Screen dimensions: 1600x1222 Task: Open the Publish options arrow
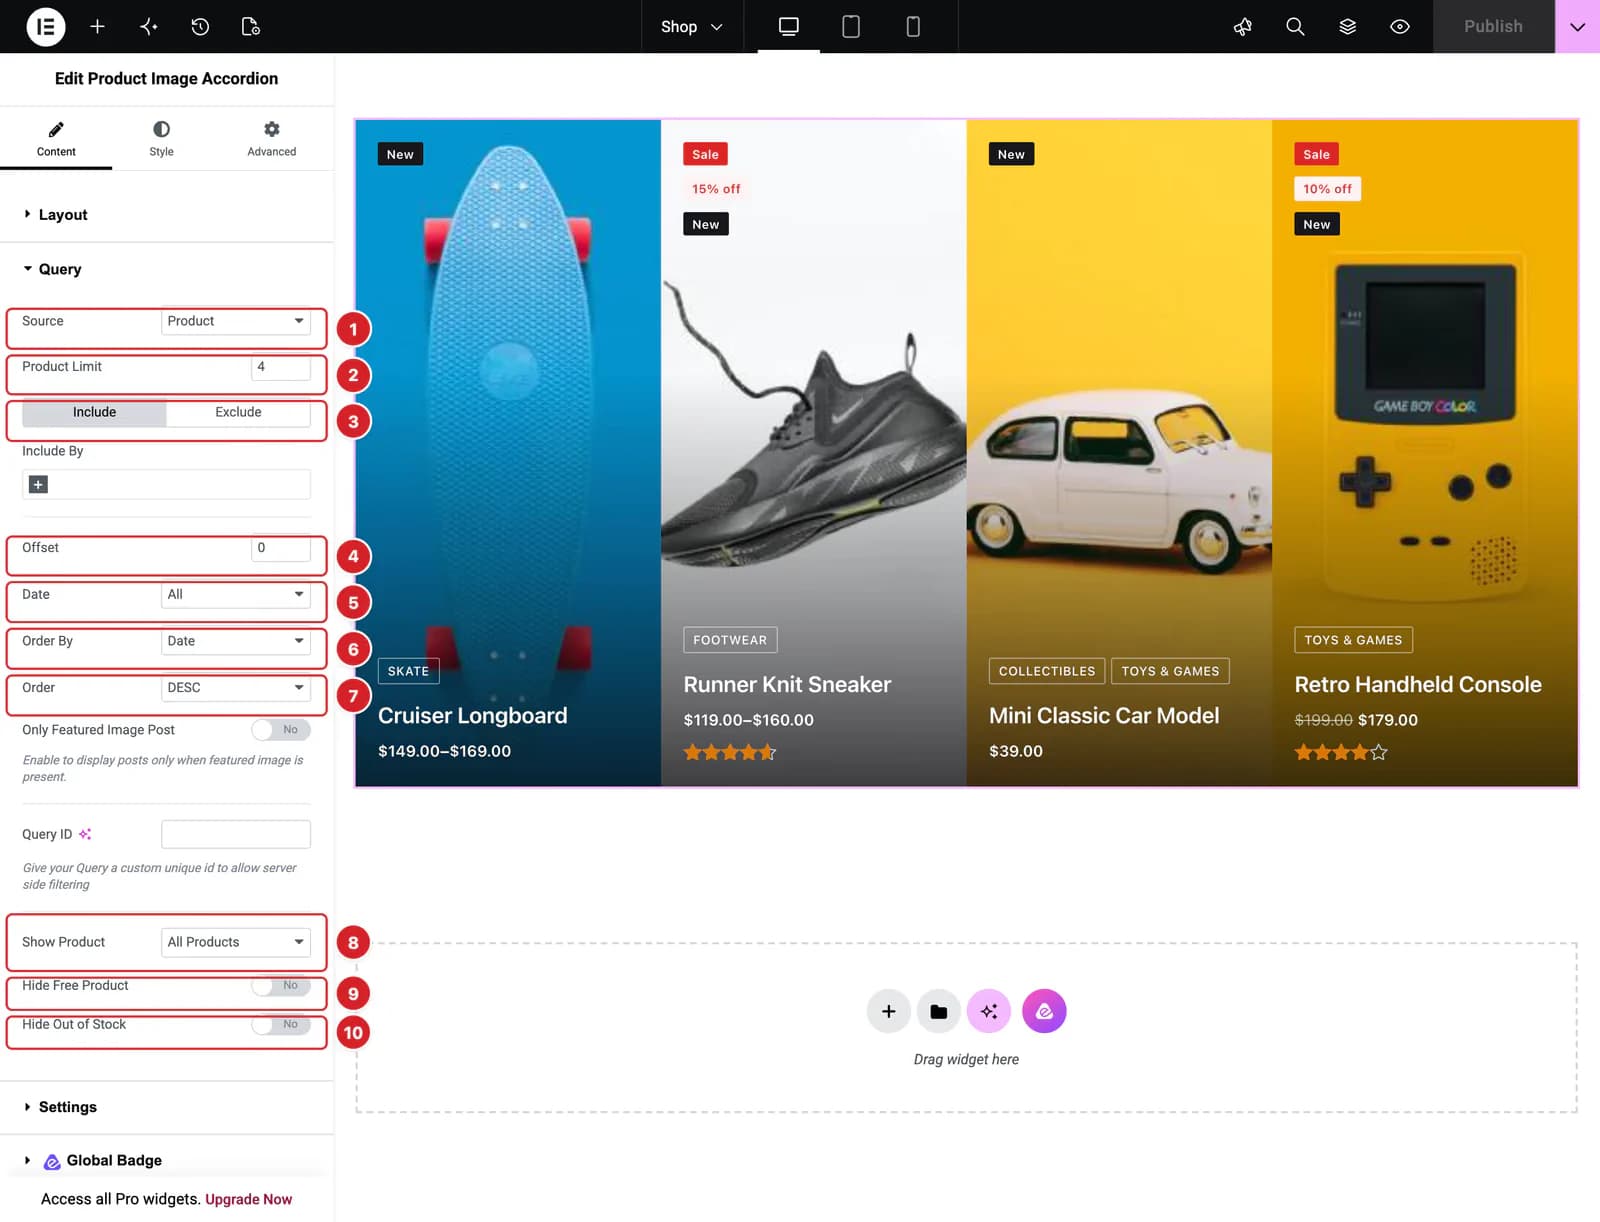[x=1577, y=27]
